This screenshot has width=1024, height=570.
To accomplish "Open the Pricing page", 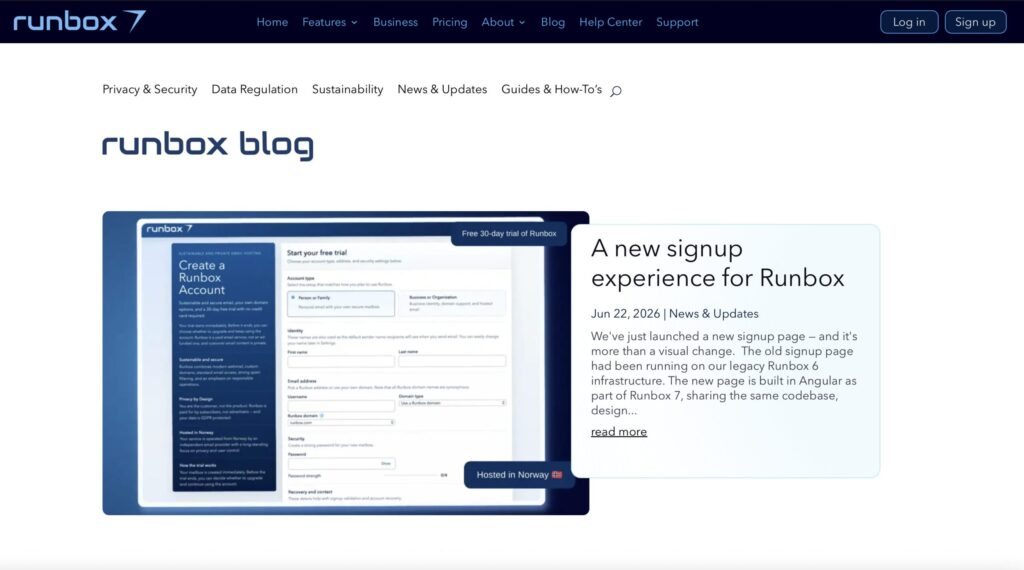I will (x=449, y=22).
